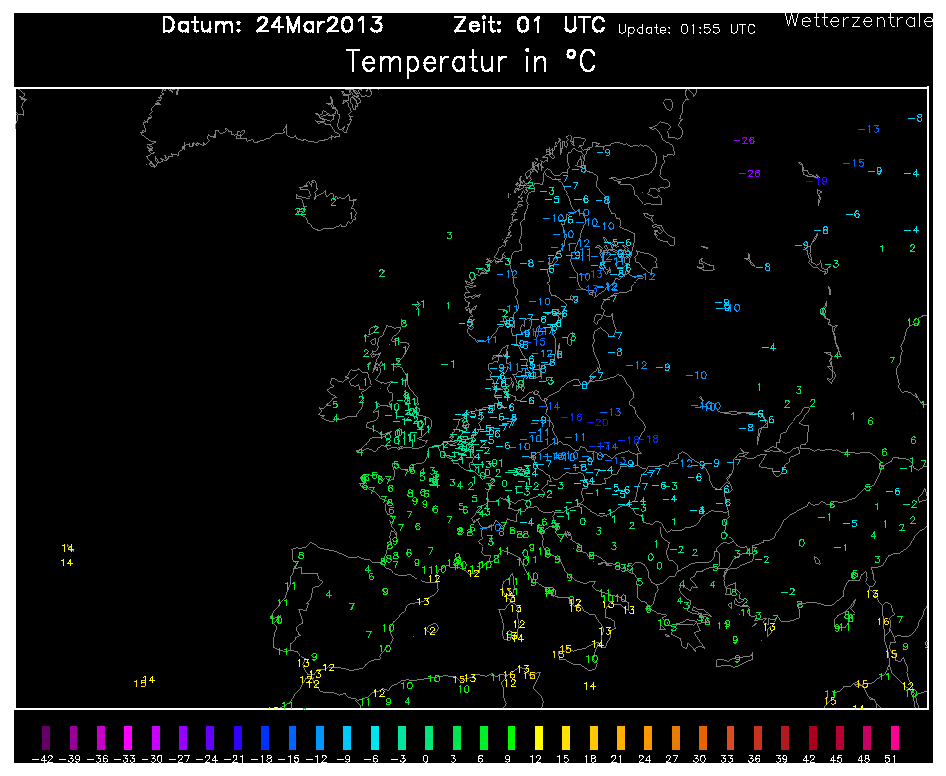This screenshot has height=776, width=946.
Task: Pick the 0 degree legend swatch
Action: pyautogui.click(x=429, y=737)
